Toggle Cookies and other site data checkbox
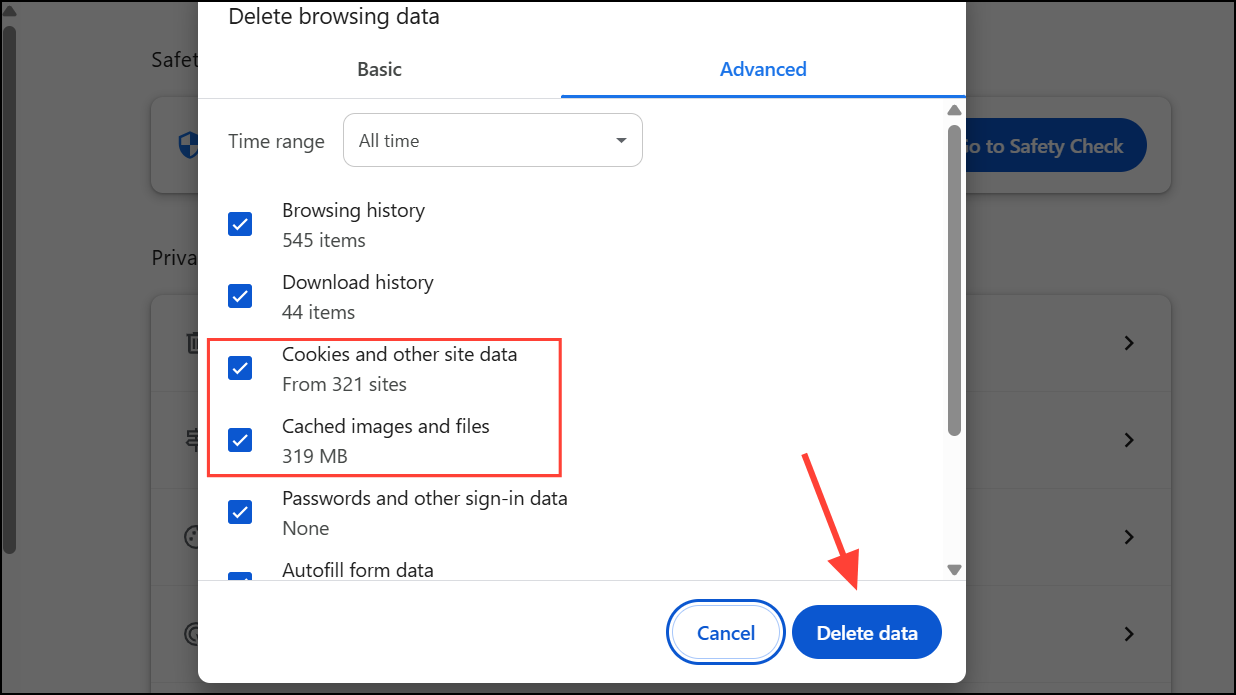This screenshot has width=1236, height=695. pos(240,368)
